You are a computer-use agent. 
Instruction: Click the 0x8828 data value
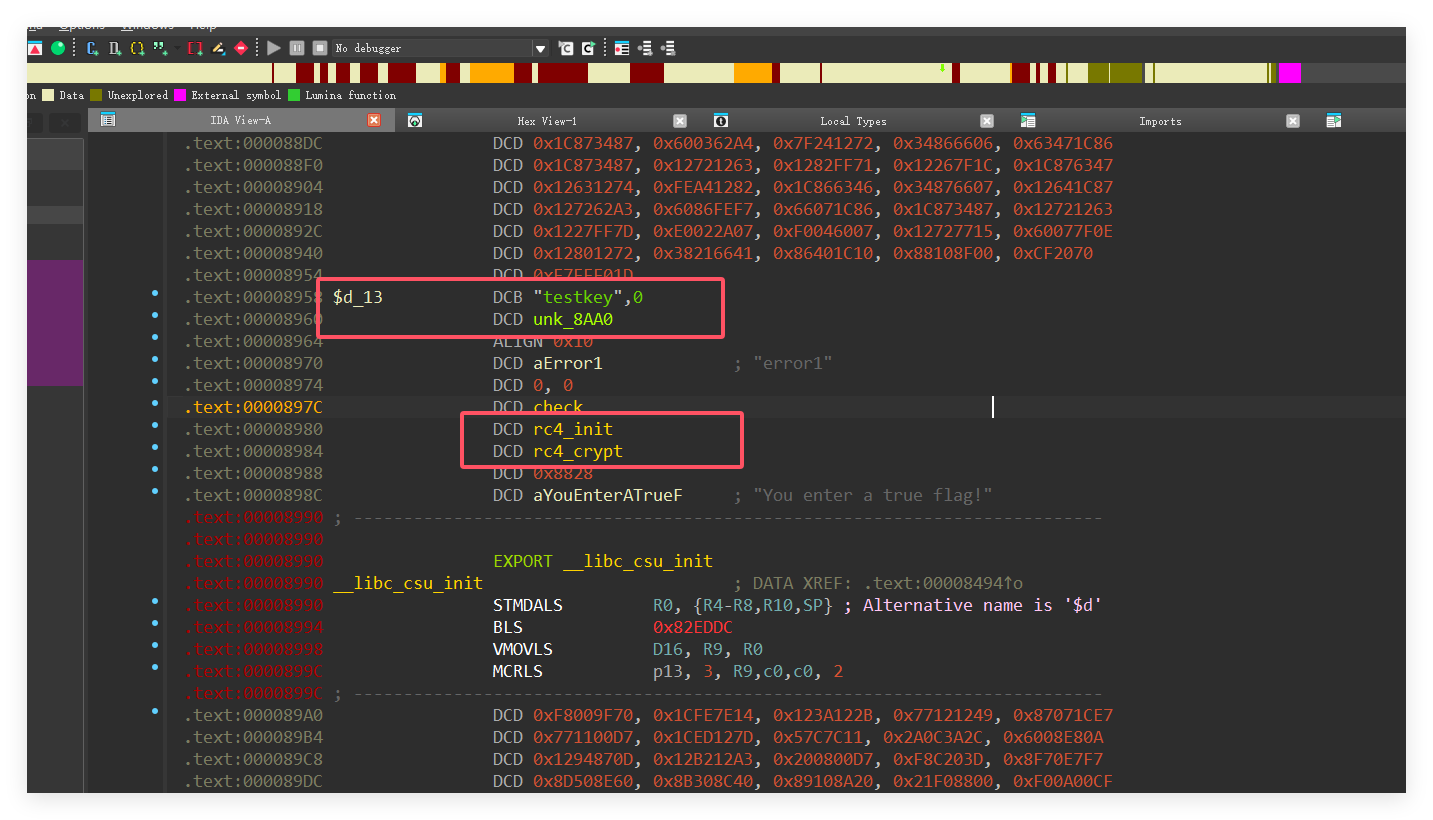tap(563, 473)
